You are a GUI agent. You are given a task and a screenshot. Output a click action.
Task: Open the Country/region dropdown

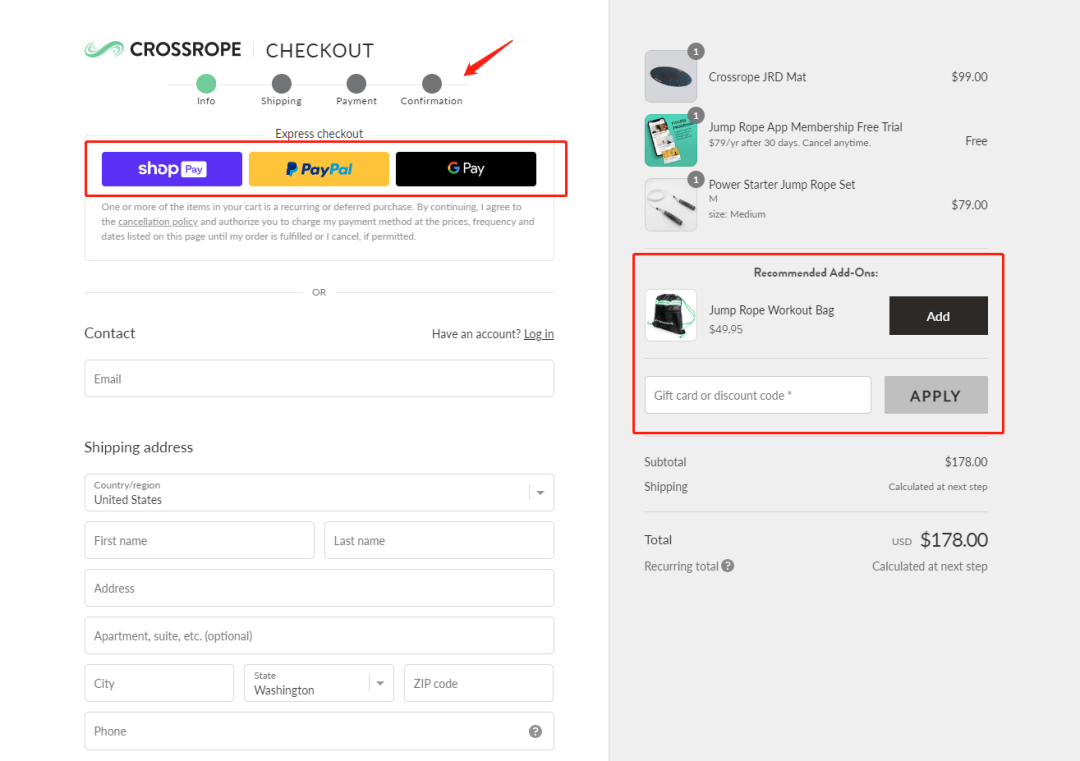click(319, 492)
